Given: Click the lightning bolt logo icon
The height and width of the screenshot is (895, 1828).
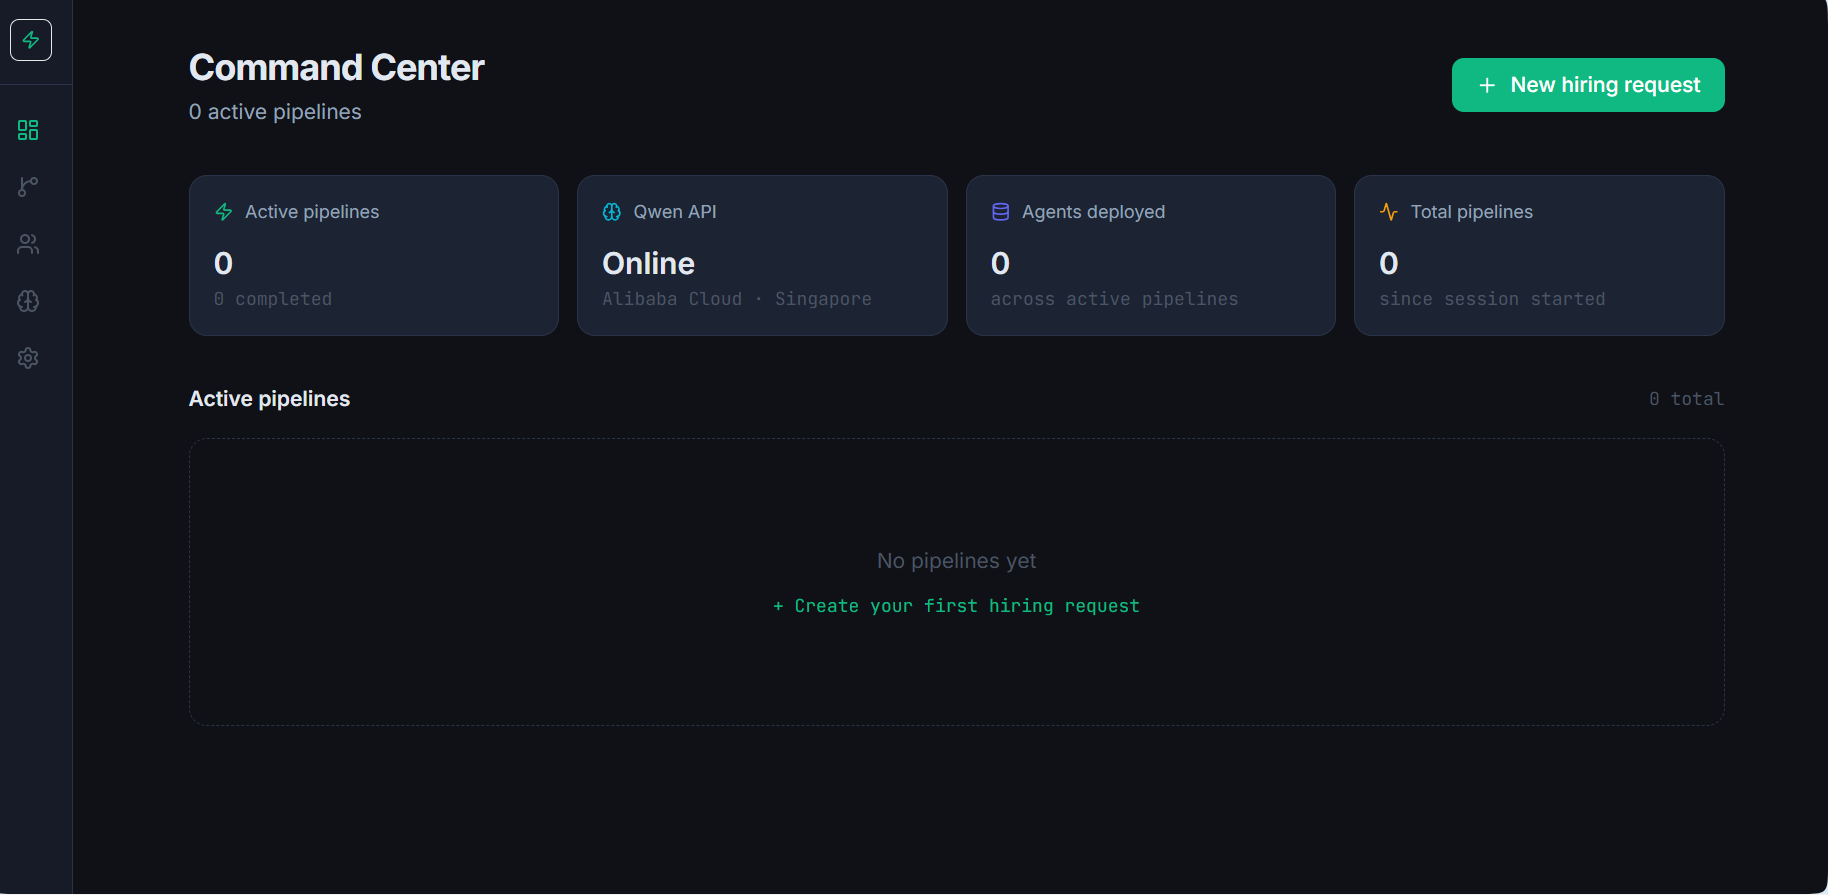Looking at the screenshot, I should point(31,40).
